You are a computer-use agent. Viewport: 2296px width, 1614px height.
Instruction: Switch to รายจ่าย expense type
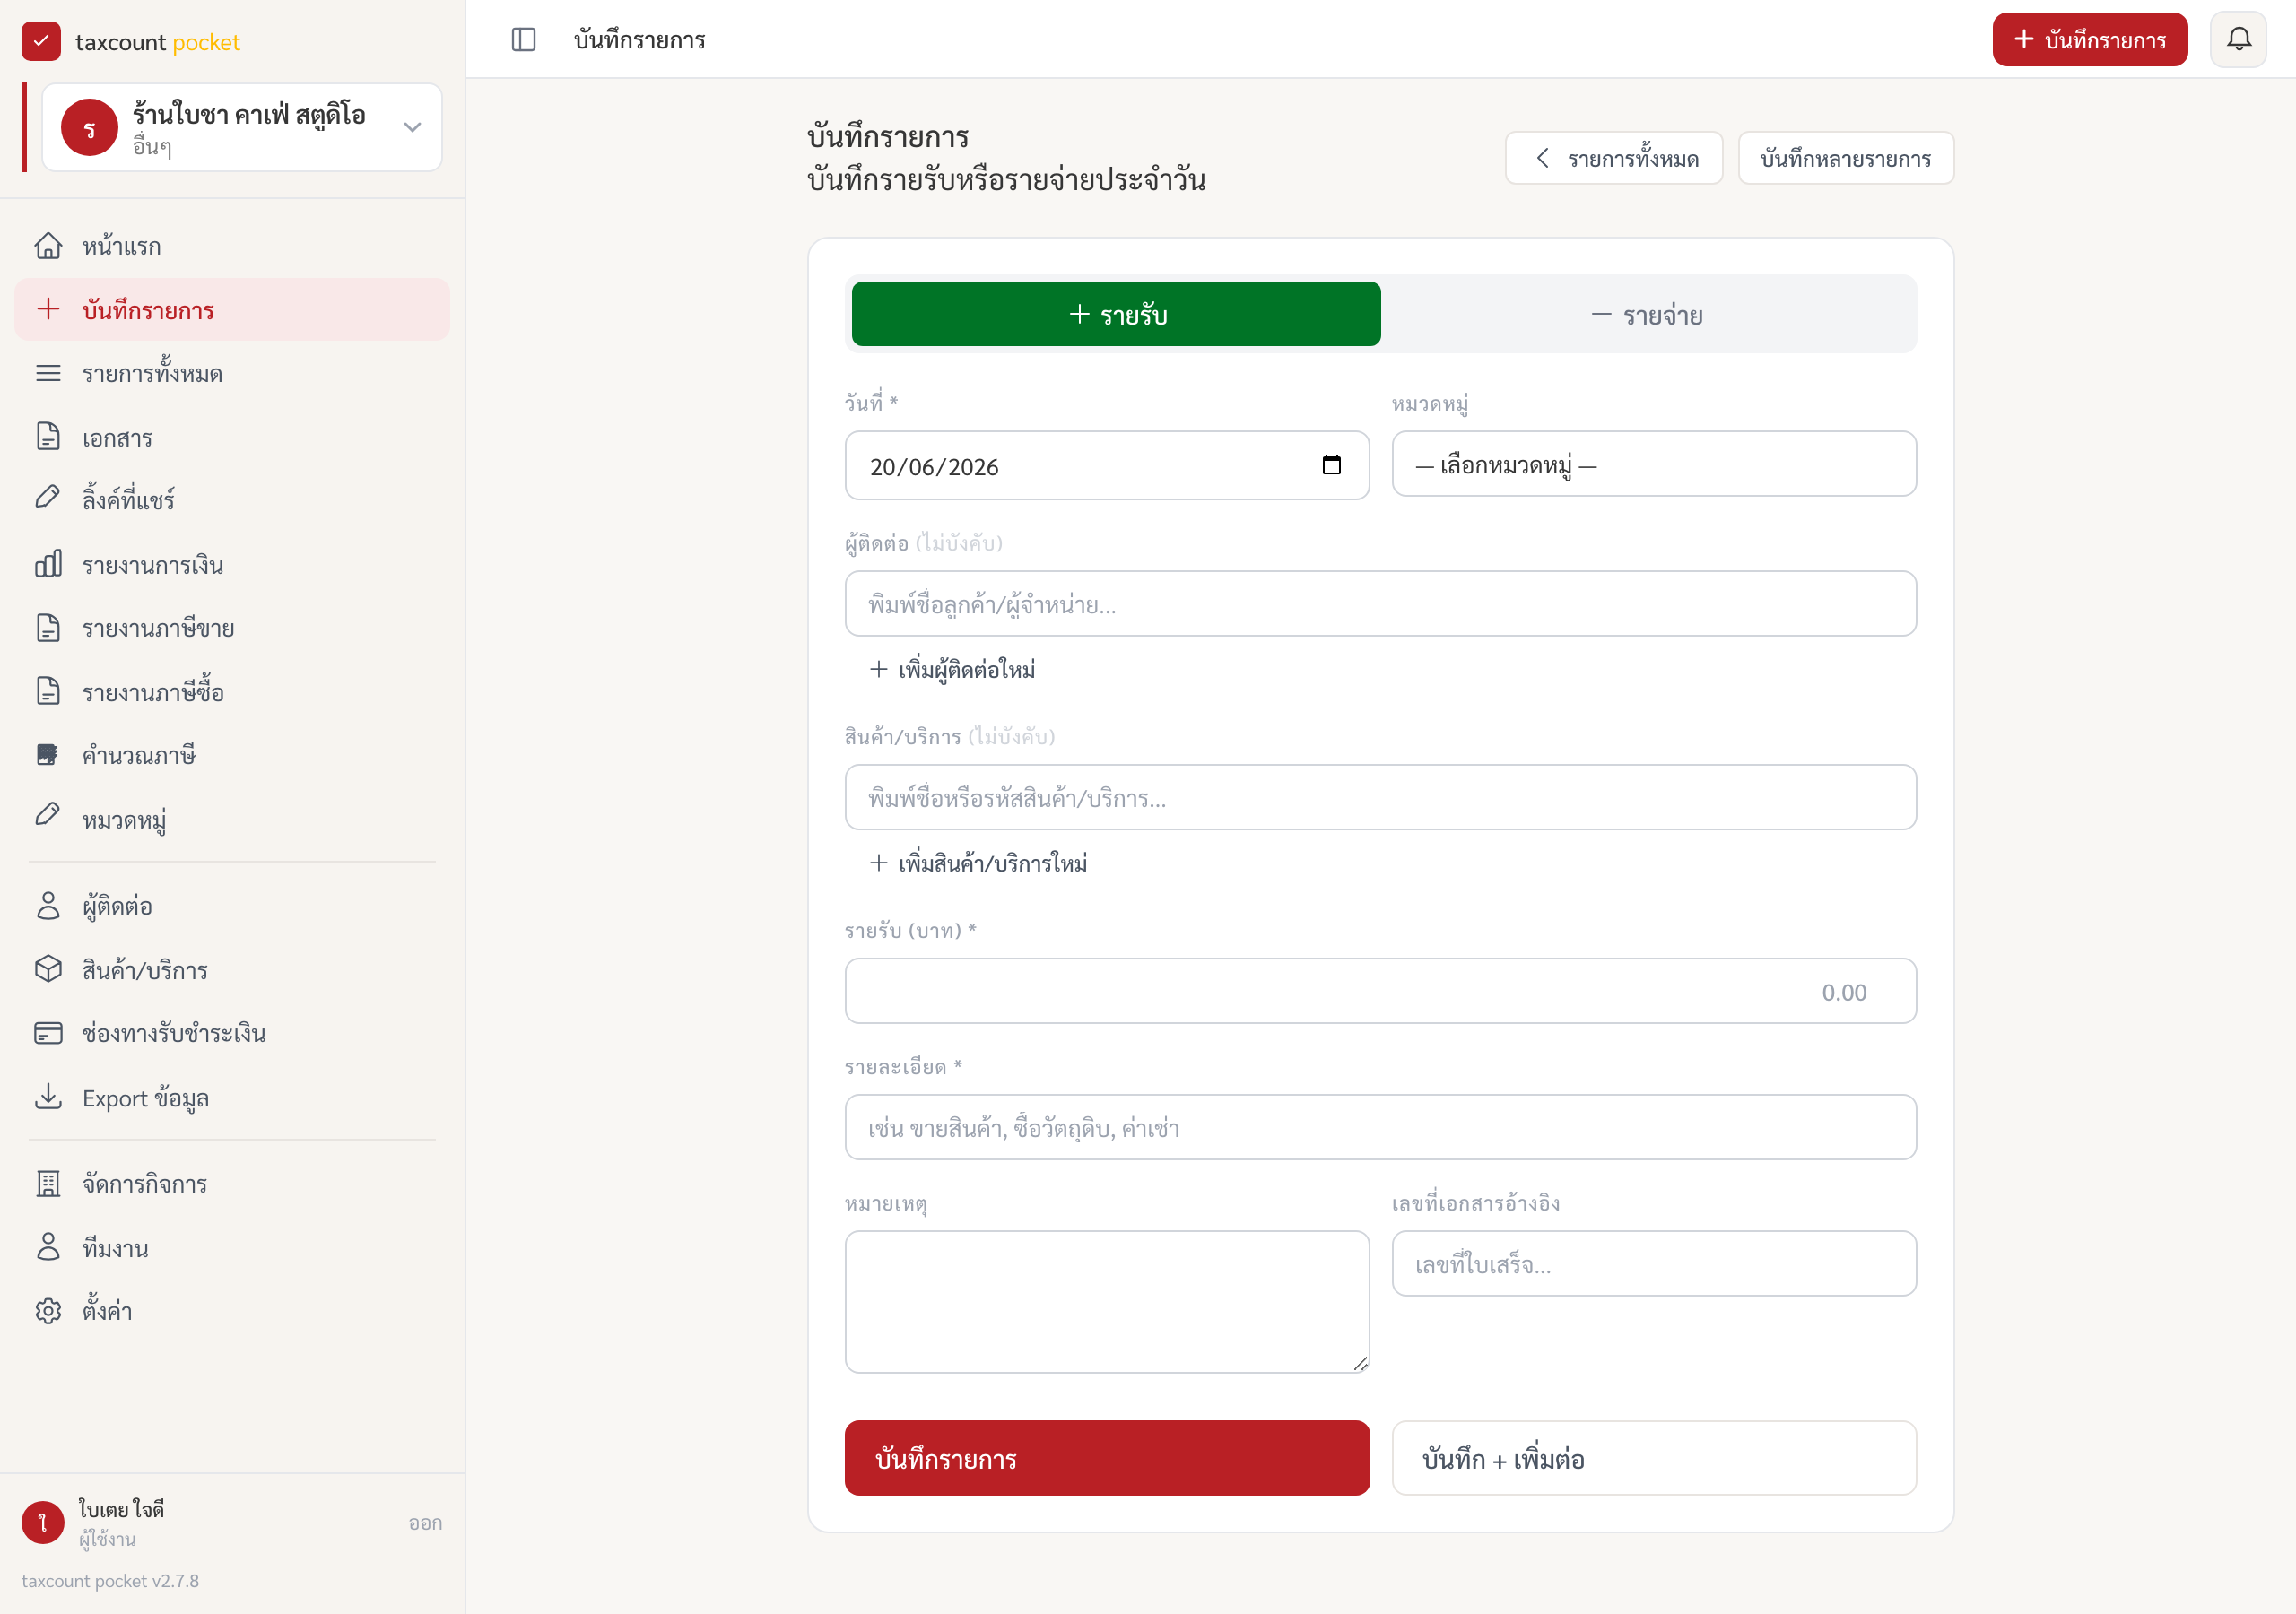click(1647, 314)
